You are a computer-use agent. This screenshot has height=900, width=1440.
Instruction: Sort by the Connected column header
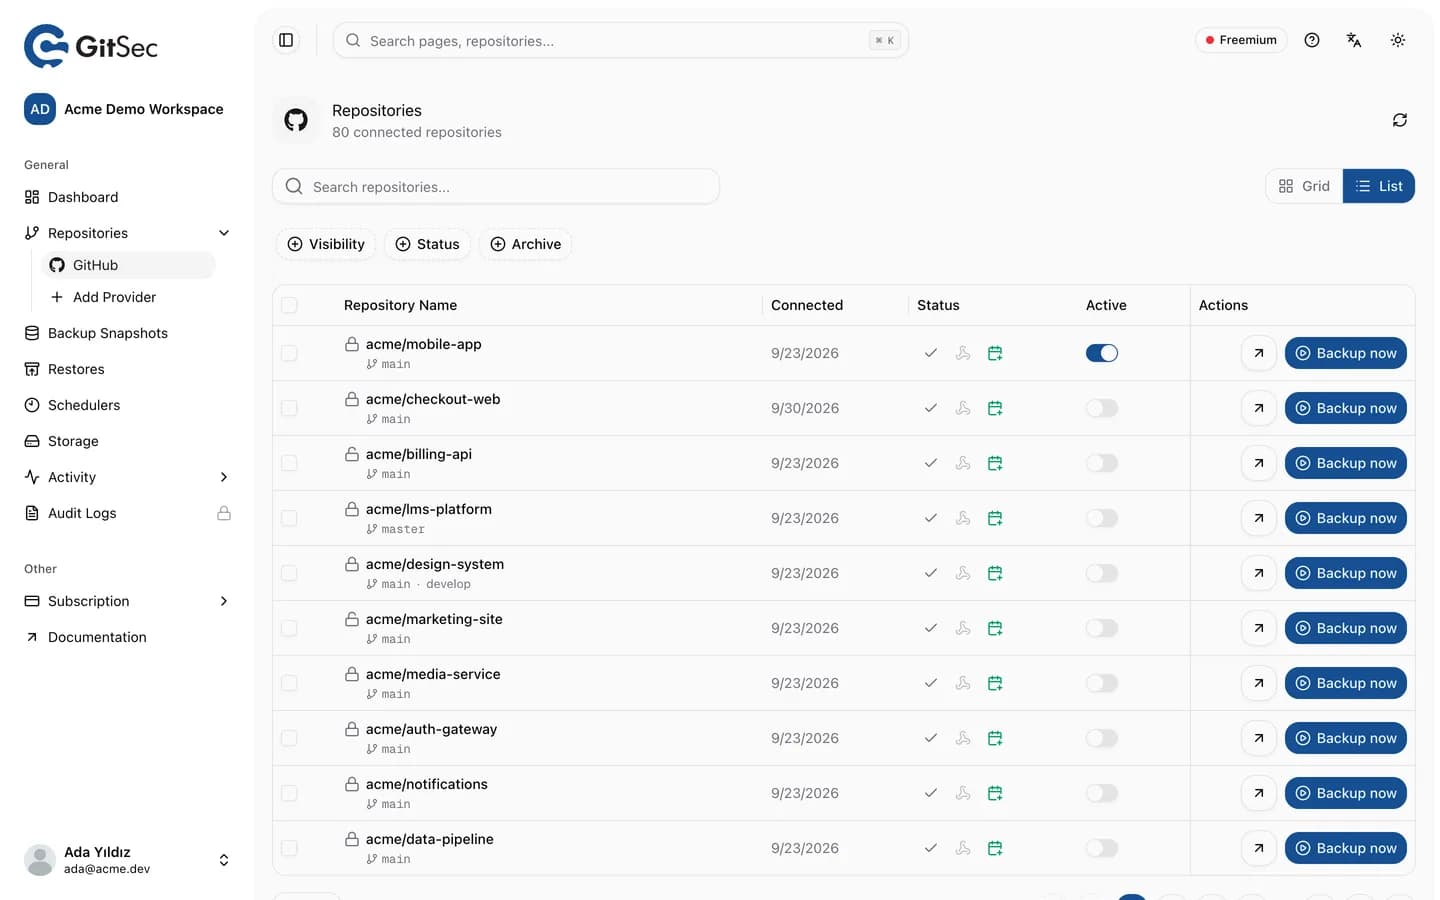coord(807,305)
